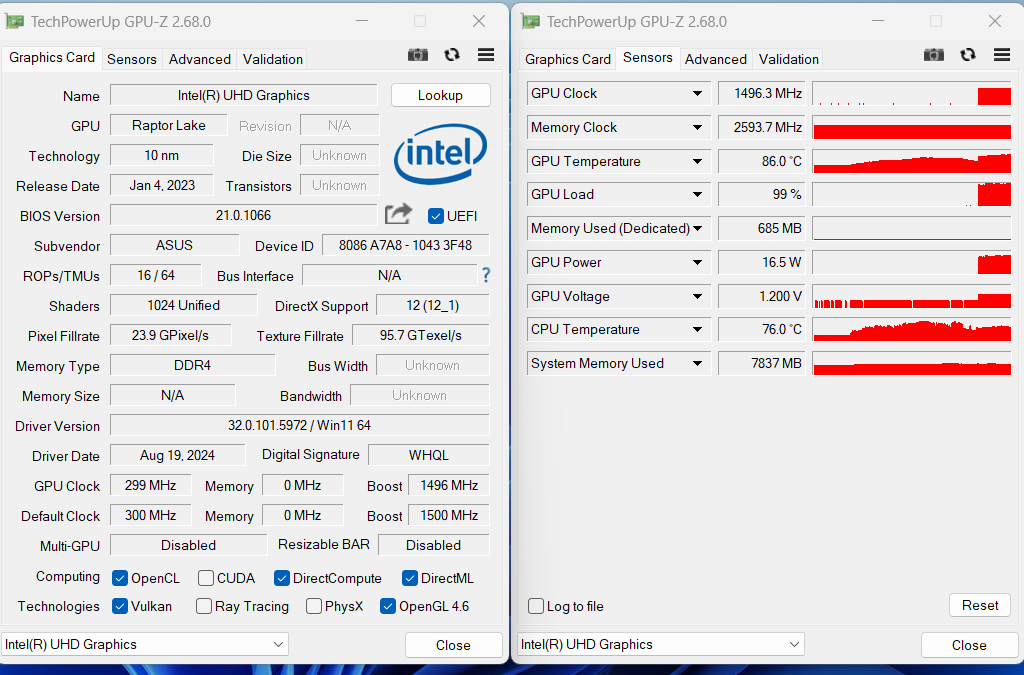Switch to Validation tab in the left window

click(273, 59)
